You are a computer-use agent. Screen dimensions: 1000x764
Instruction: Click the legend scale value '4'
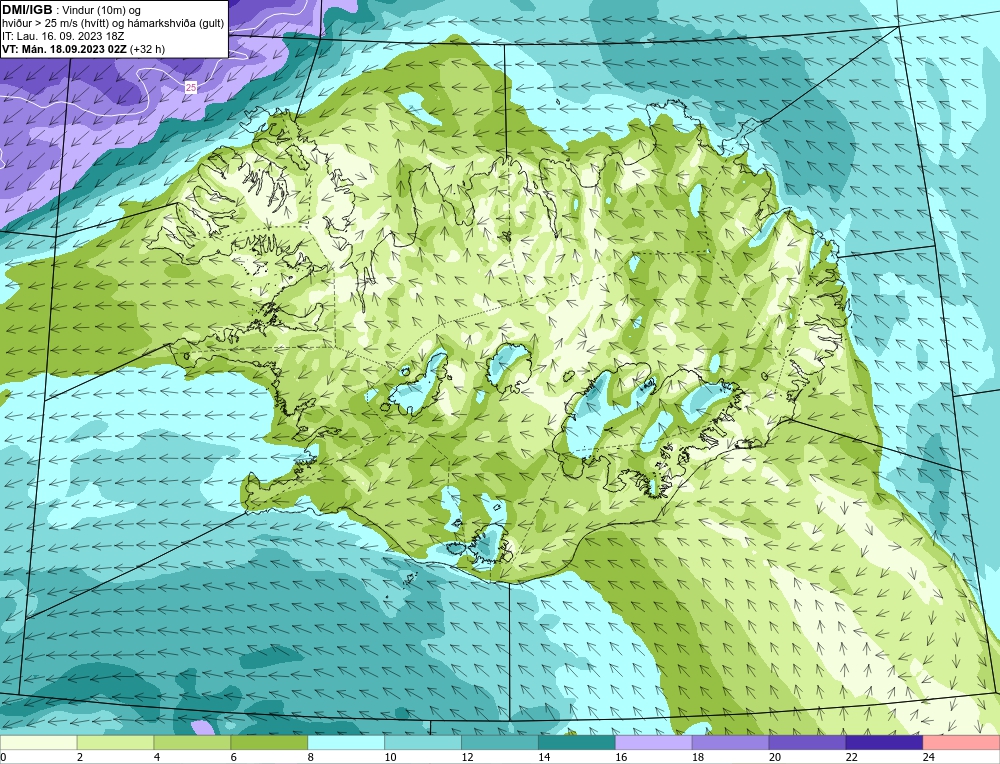pyautogui.click(x=157, y=757)
